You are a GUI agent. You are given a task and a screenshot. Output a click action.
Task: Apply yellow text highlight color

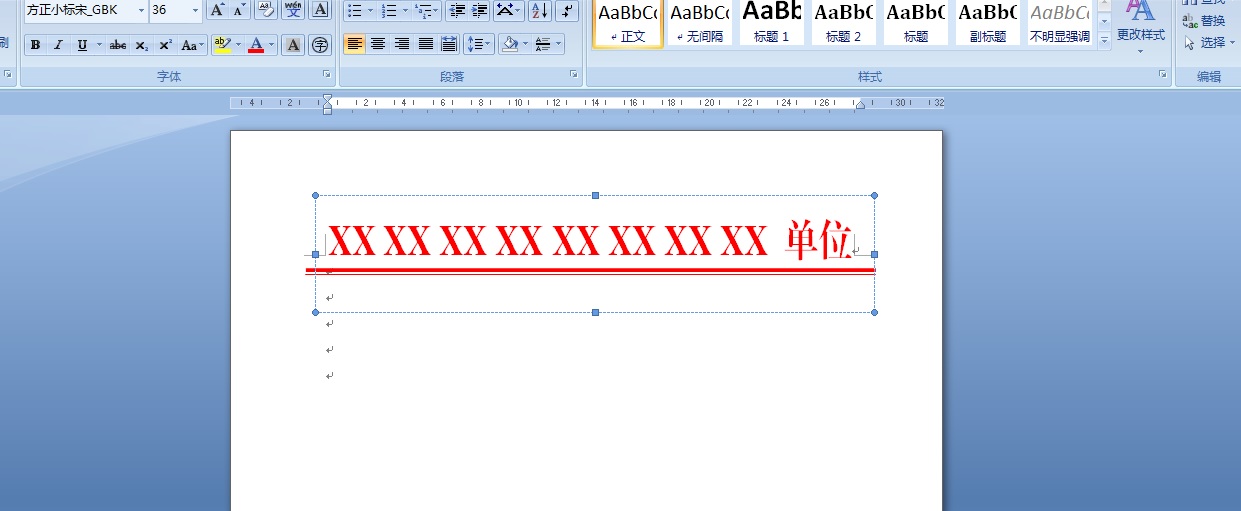222,45
